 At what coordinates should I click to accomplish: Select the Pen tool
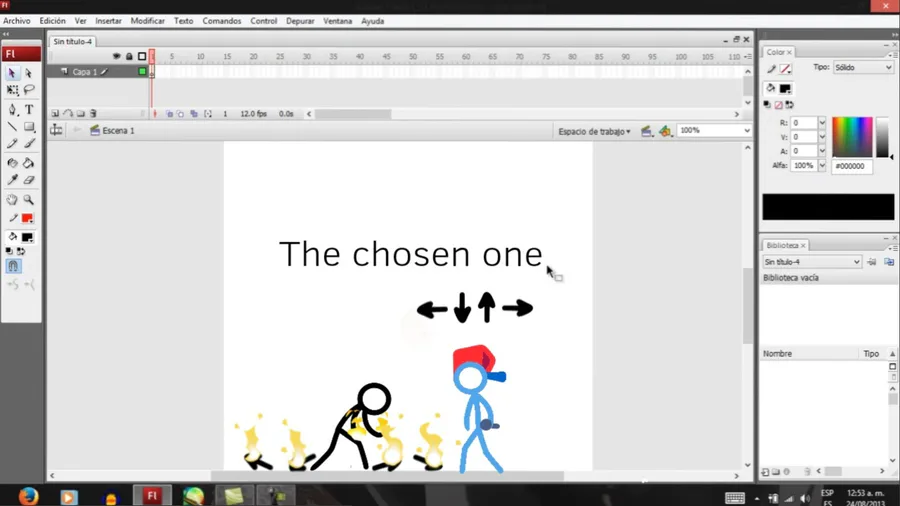12,110
